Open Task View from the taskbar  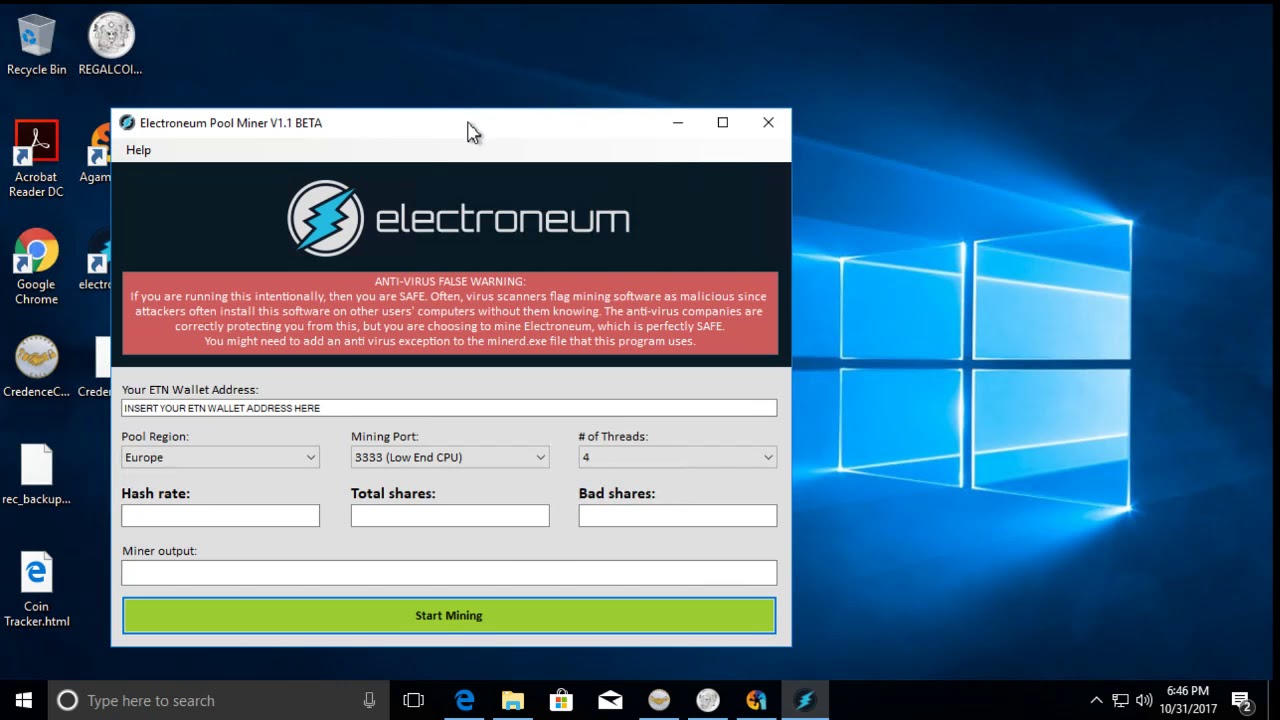click(413, 700)
